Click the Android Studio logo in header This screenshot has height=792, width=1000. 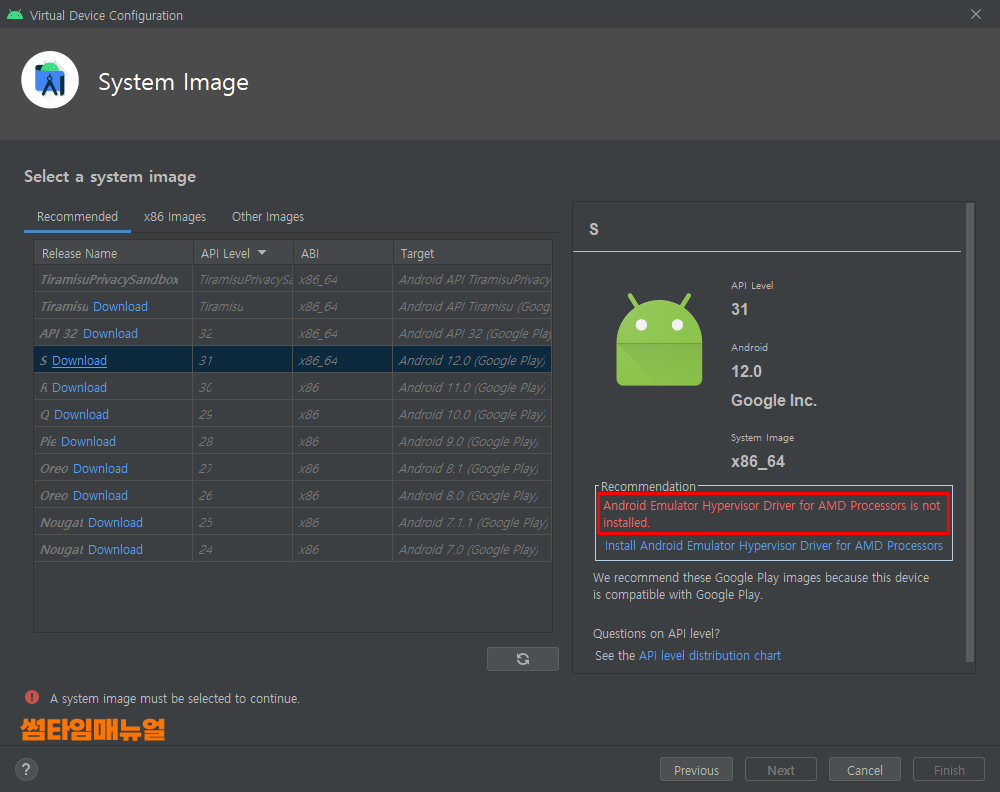[50, 80]
